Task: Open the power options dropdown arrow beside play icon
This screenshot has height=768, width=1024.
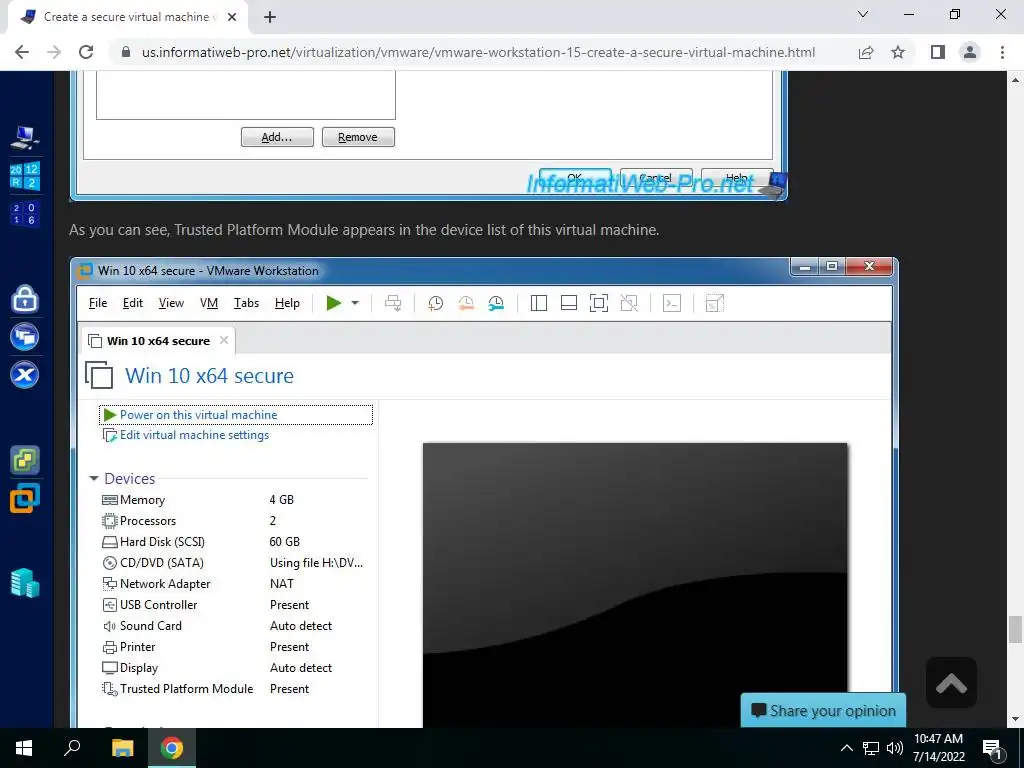Action: (355, 303)
